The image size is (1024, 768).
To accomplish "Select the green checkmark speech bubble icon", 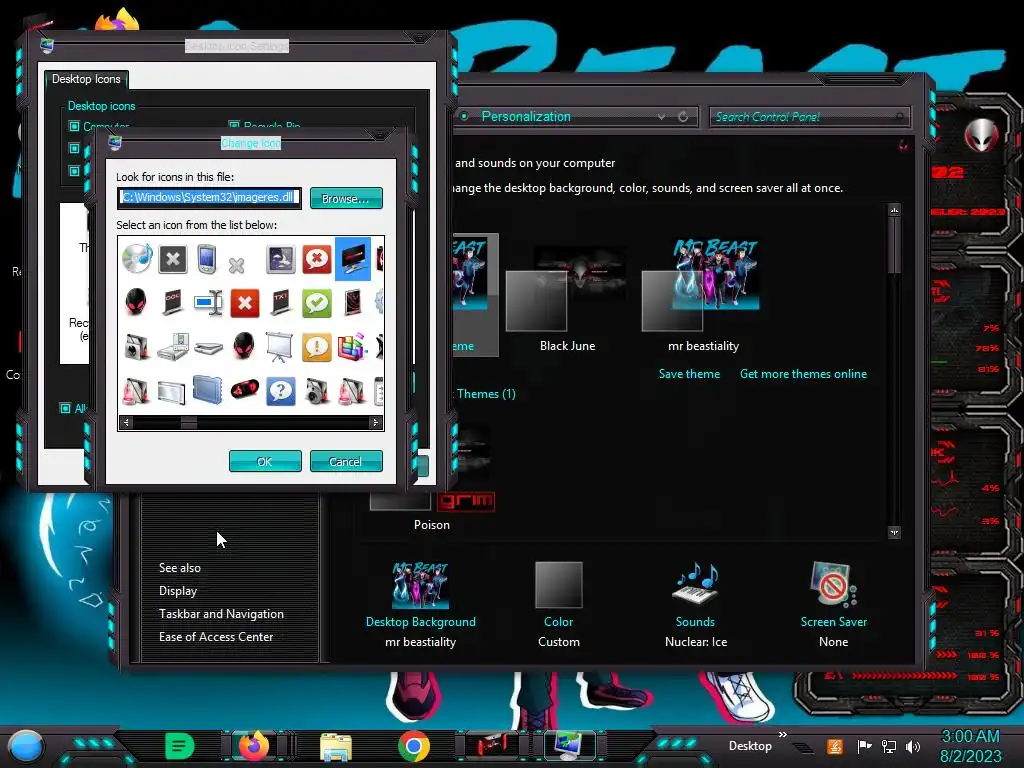I will point(317,303).
